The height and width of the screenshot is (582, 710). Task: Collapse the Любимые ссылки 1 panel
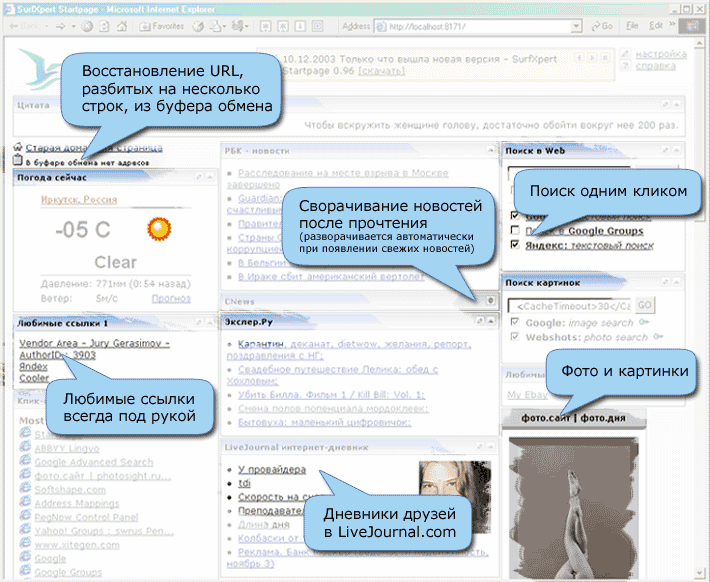(210, 322)
